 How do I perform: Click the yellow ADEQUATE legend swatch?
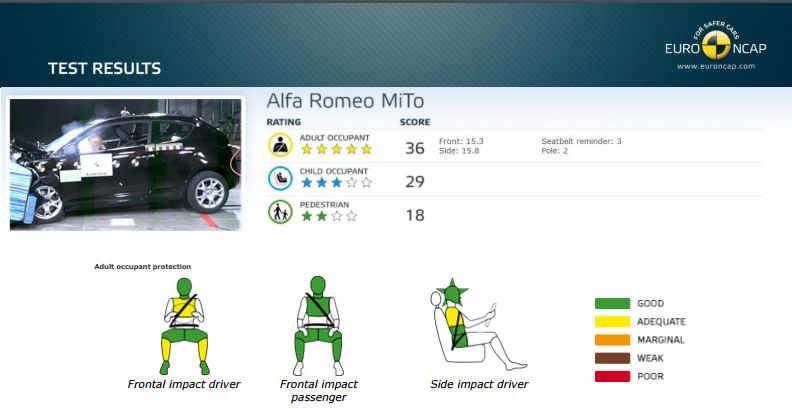[x=612, y=322]
